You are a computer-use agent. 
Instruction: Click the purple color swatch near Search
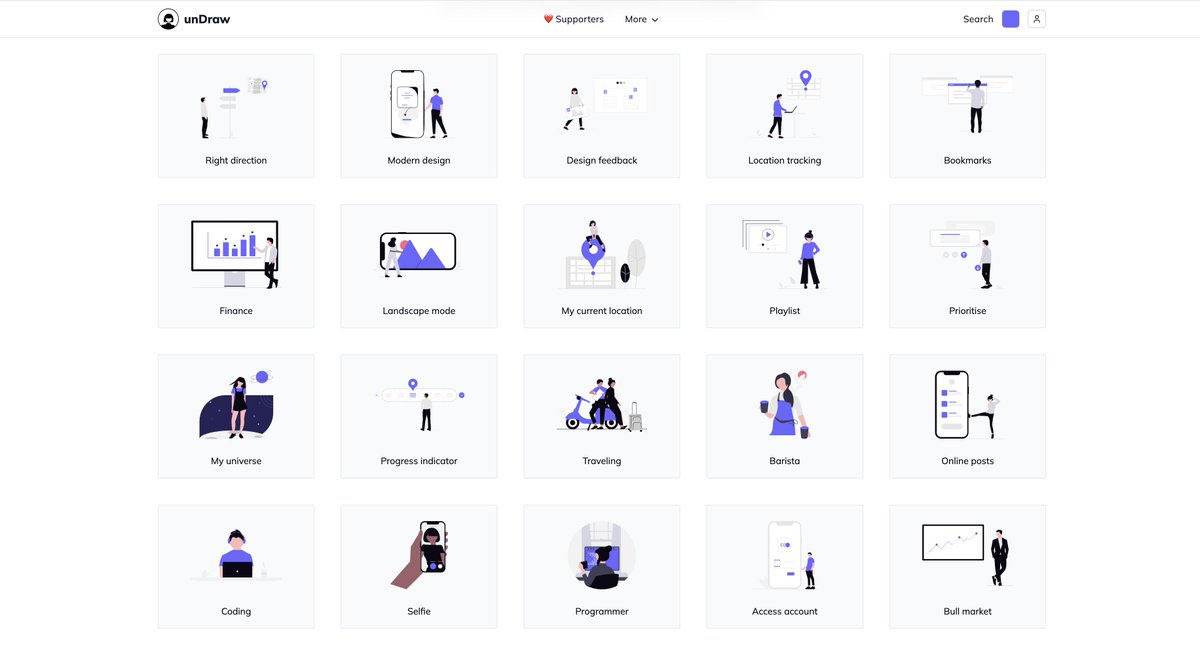[1010, 18]
